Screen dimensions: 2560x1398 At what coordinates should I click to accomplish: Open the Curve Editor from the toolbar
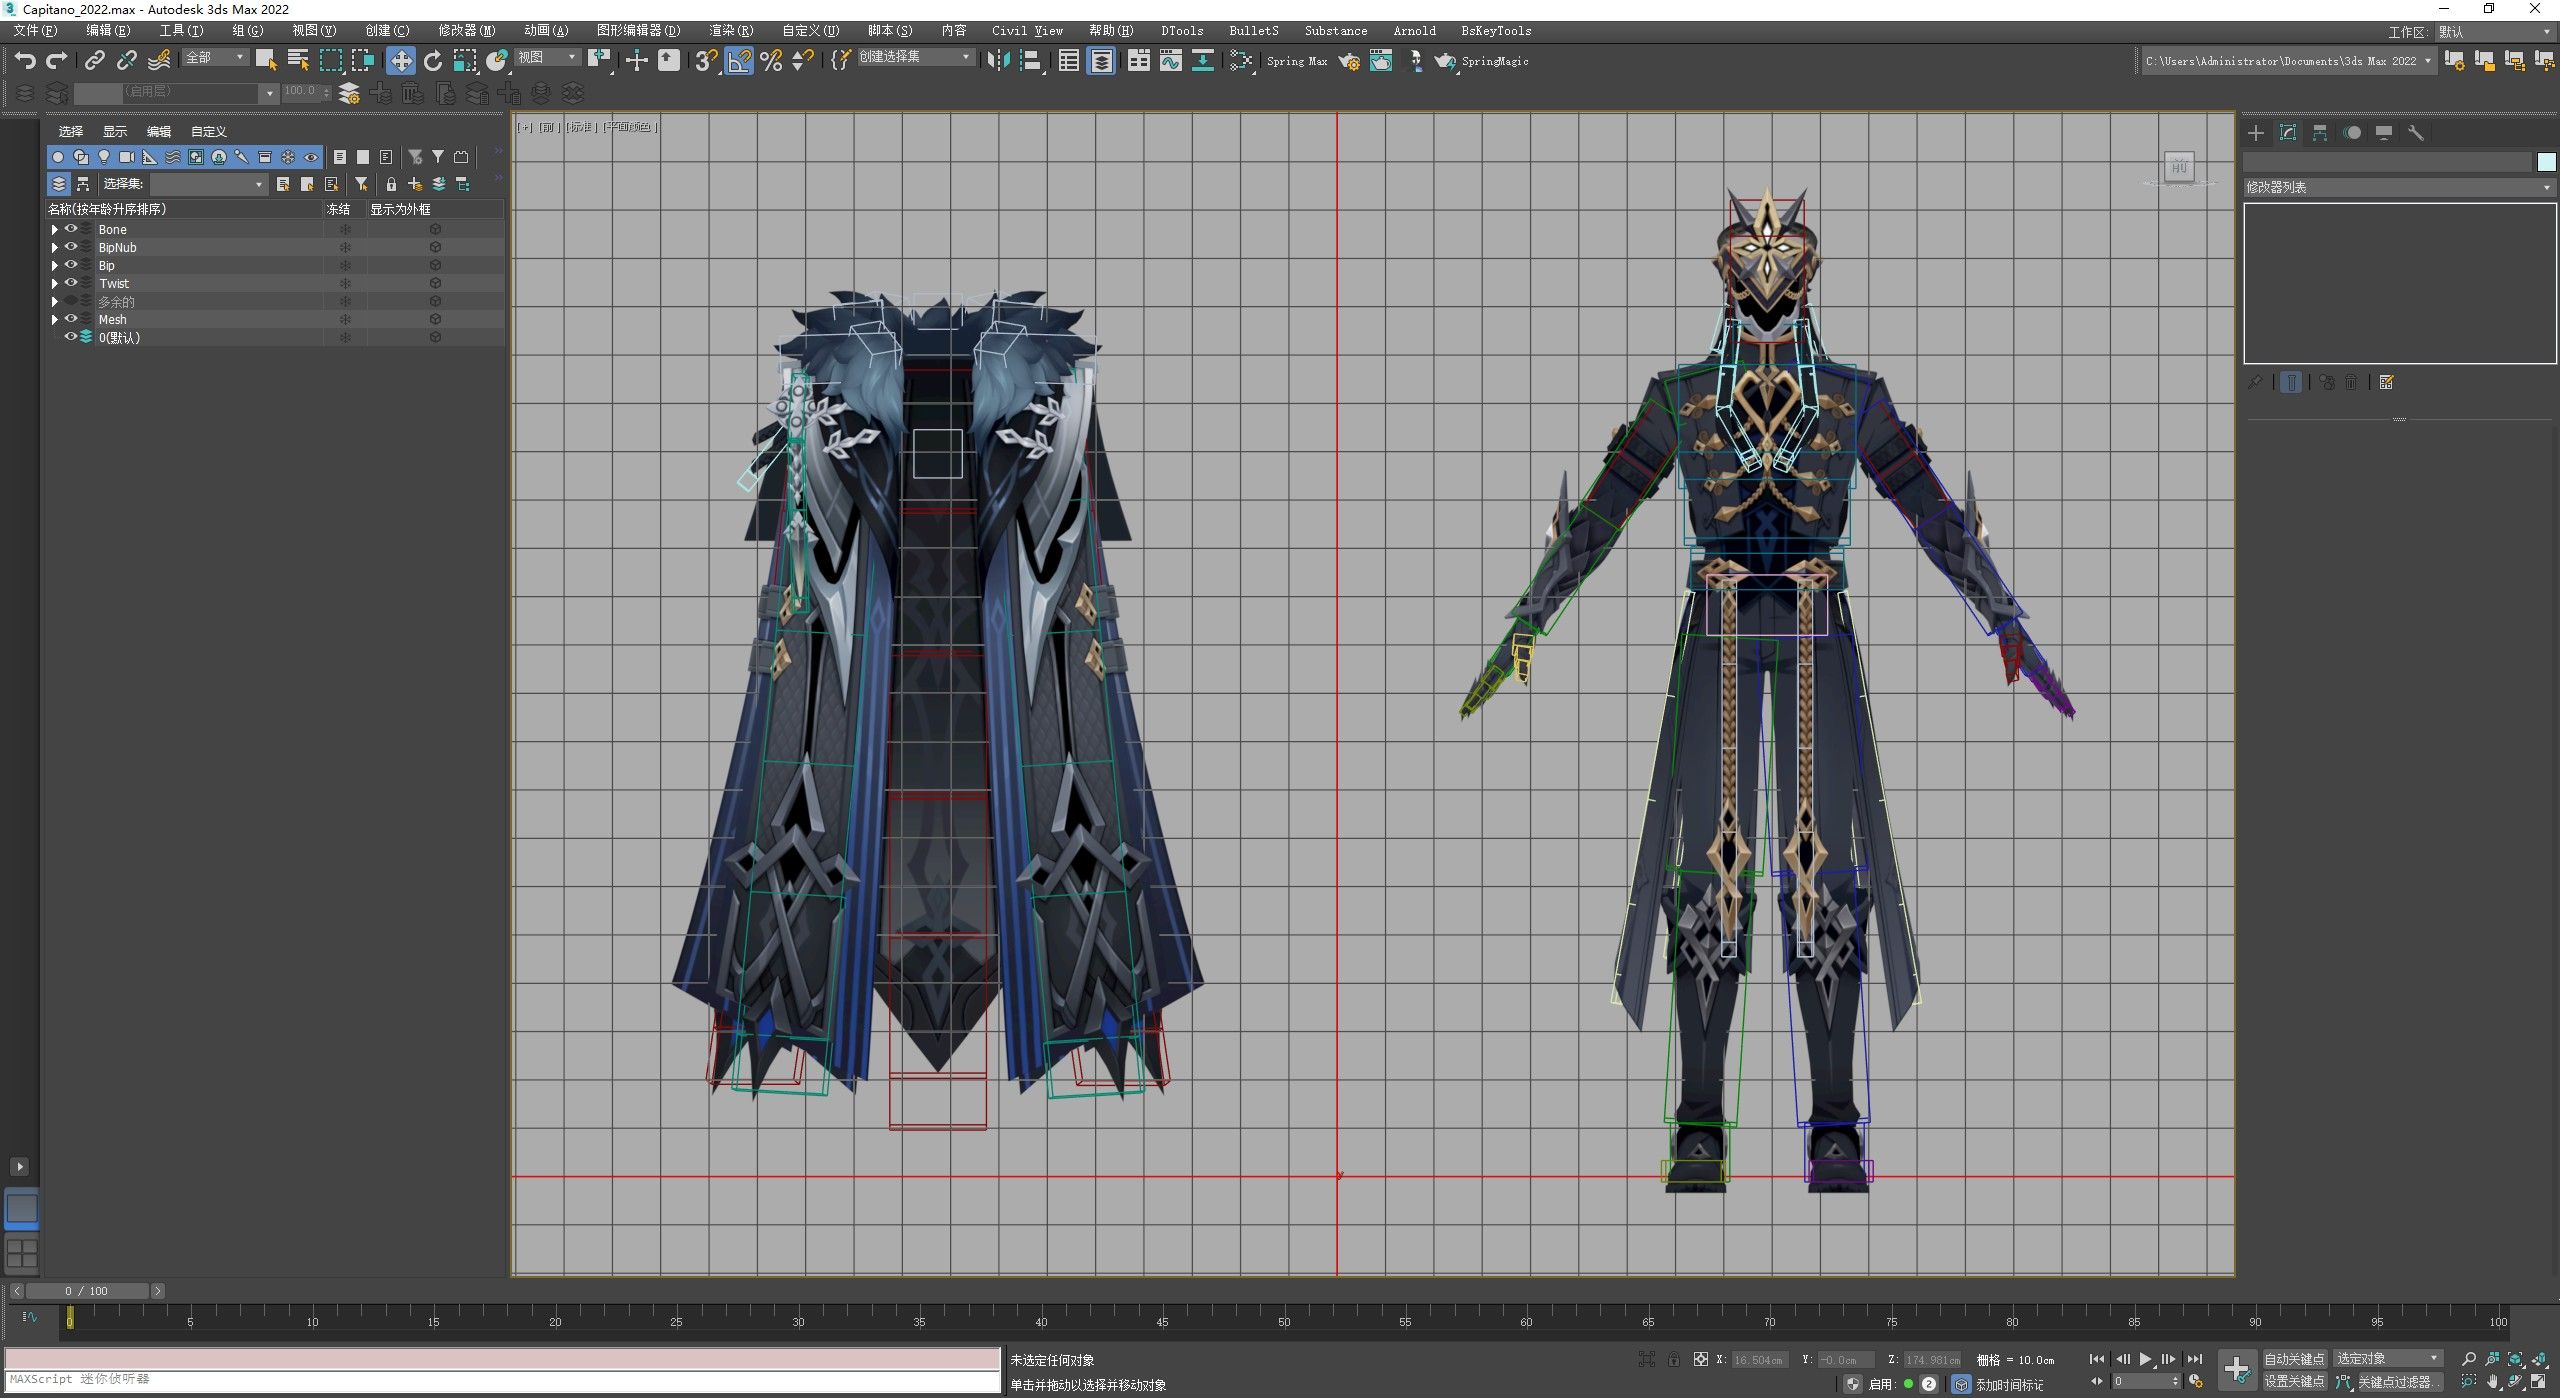[x=1170, y=61]
